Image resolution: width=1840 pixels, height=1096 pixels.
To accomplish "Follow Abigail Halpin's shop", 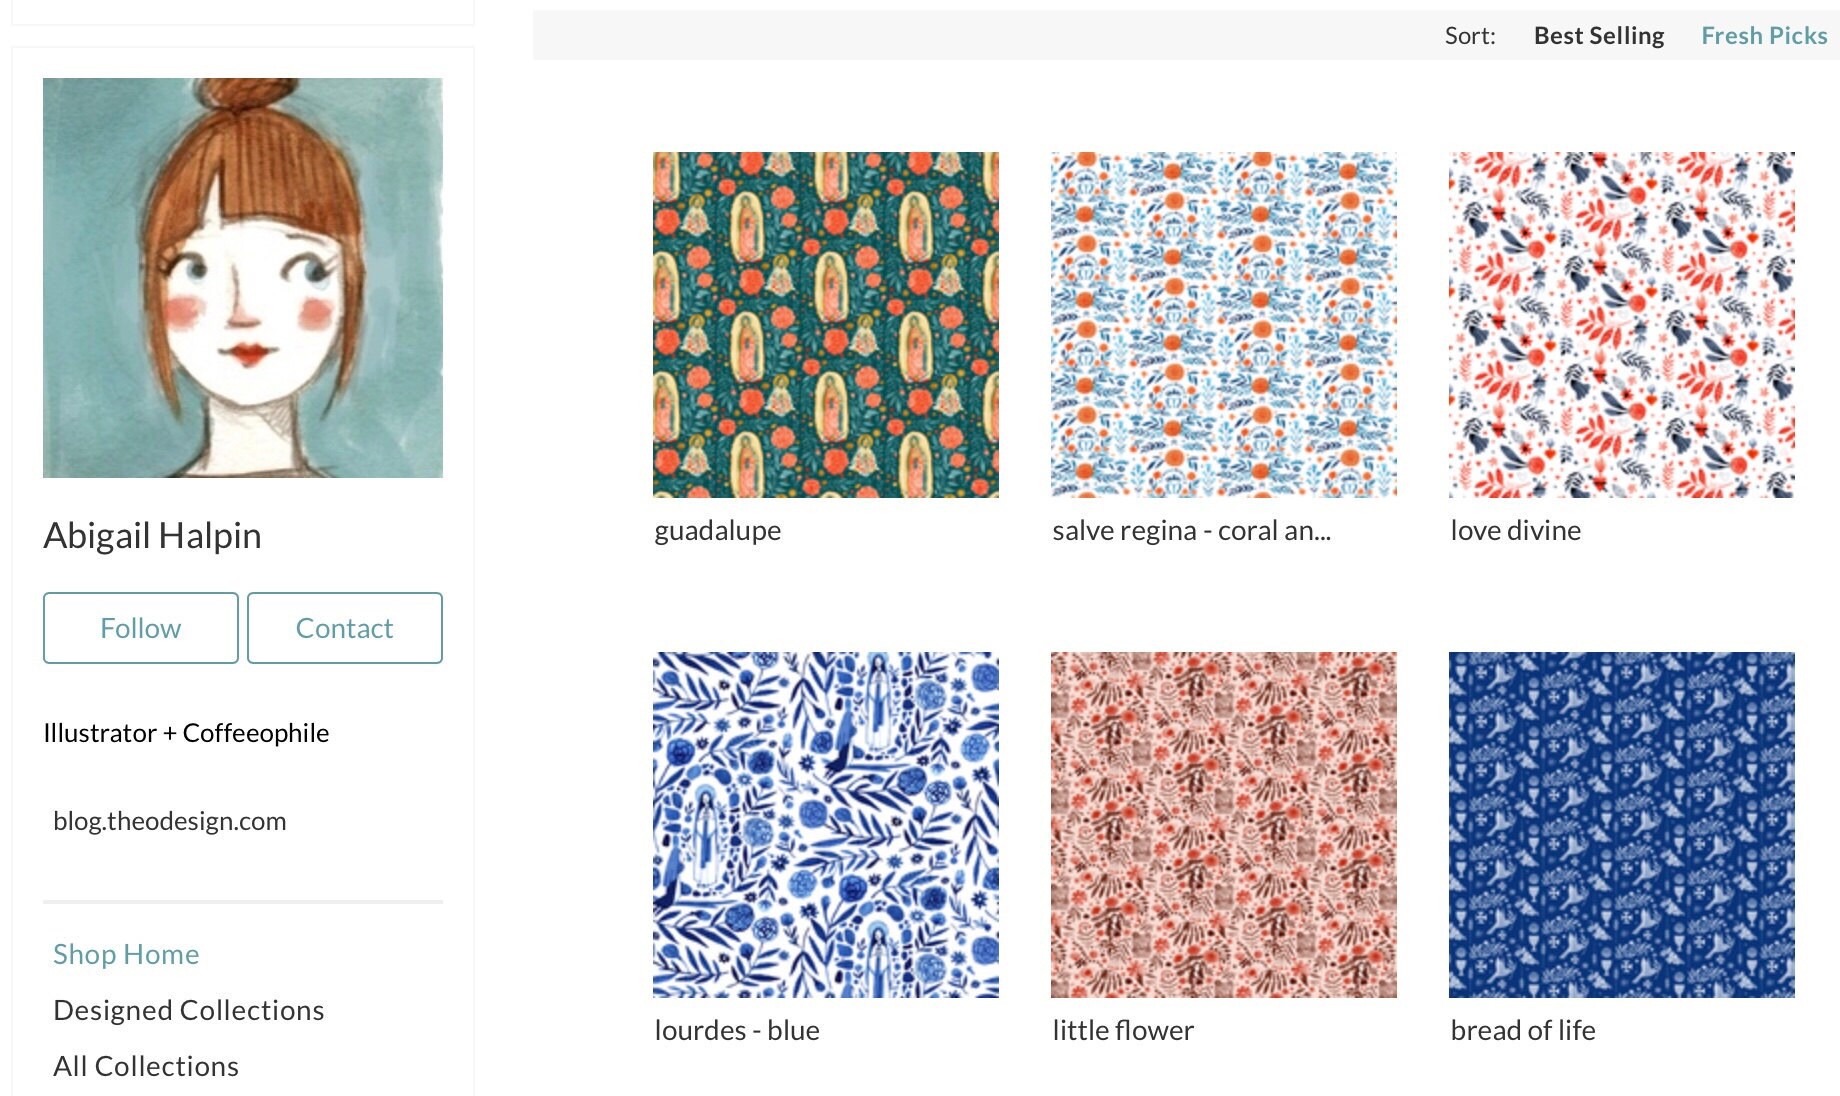I will click(x=141, y=628).
